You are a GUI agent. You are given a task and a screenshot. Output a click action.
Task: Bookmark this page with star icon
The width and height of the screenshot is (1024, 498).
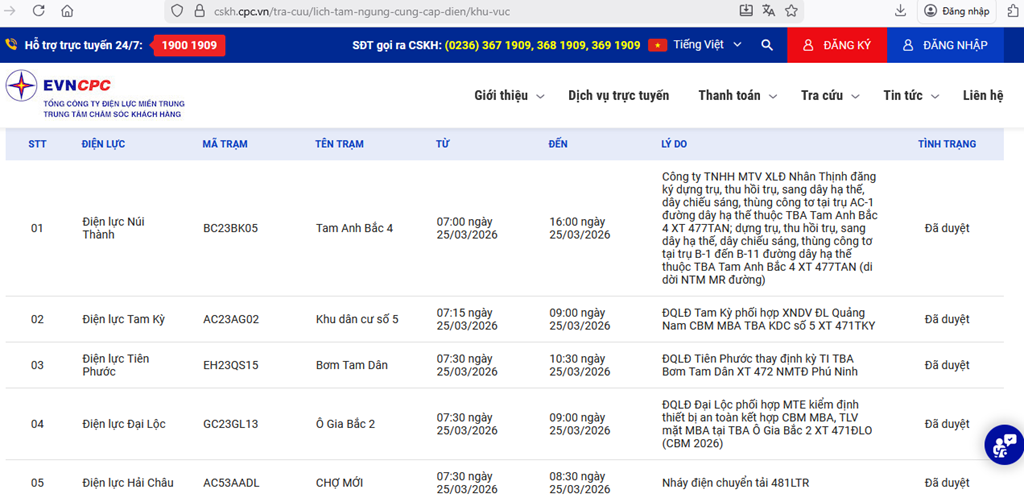pos(791,11)
